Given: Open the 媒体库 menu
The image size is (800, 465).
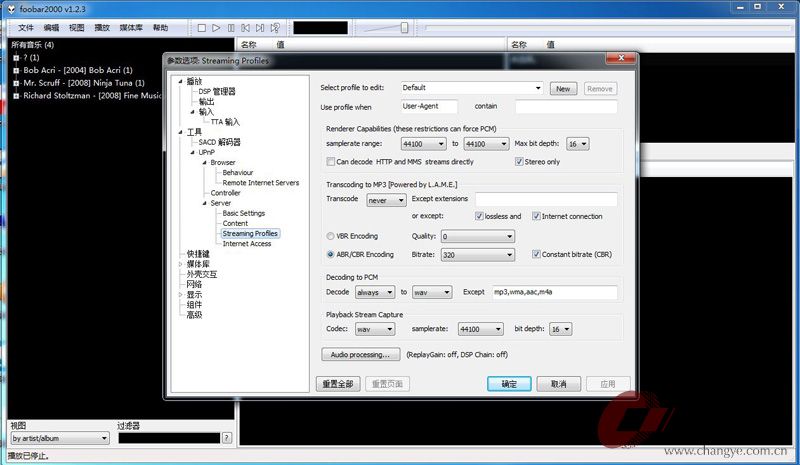Looking at the screenshot, I should point(131,28).
